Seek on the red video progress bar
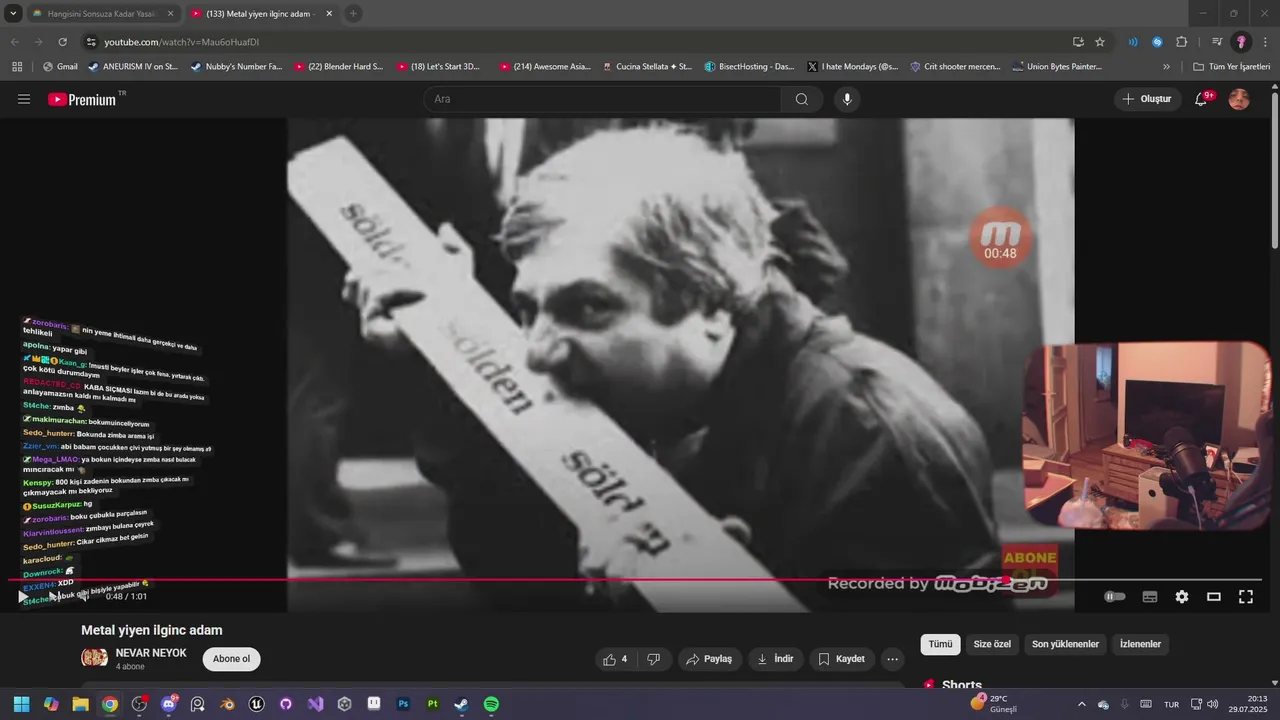This screenshot has width=1280, height=720. point(635,579)
